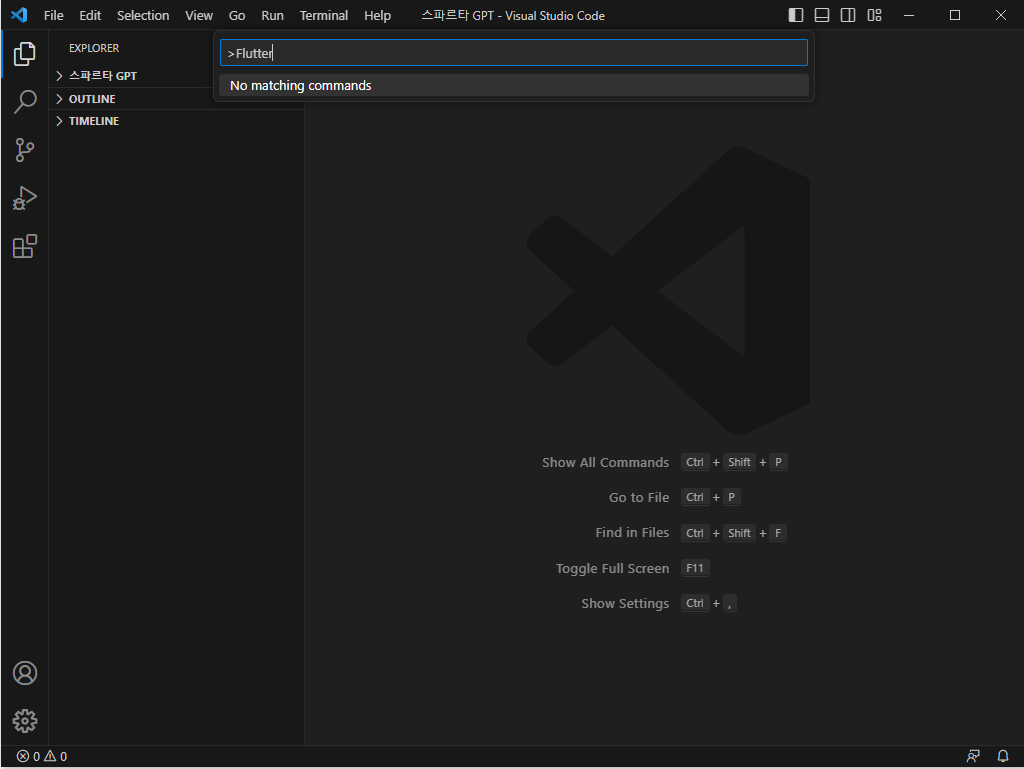Open the Accounts icon
The image size is (1024, 769).
(25, 673)
